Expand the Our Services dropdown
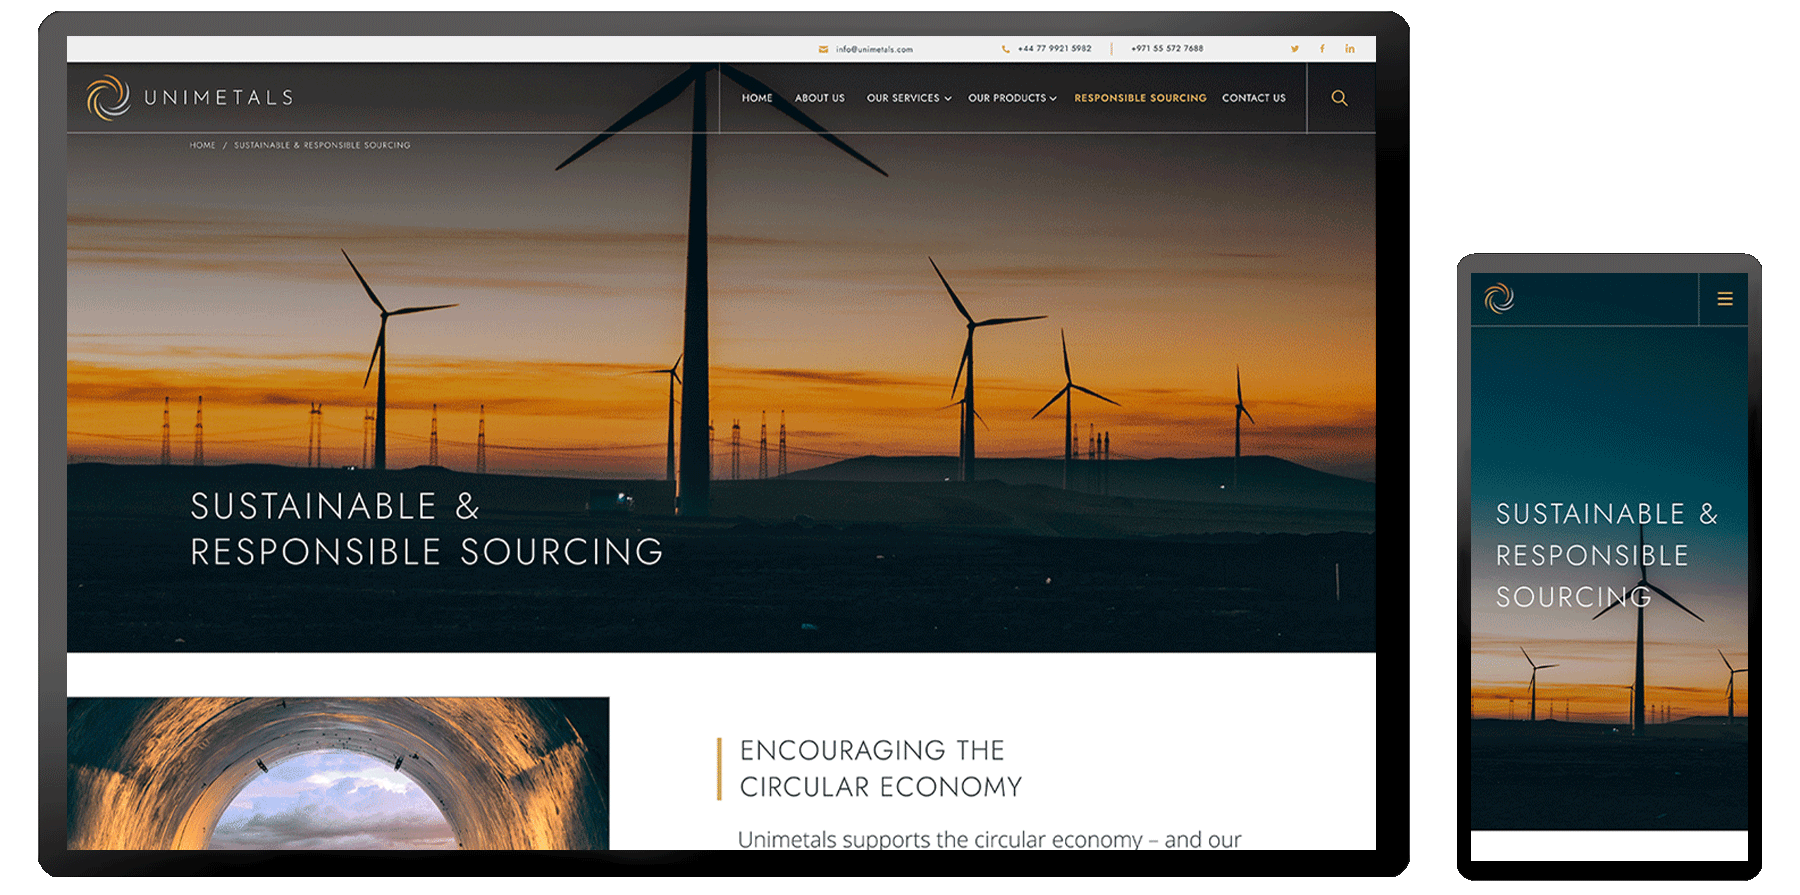The height and width of the screenshot is (895, 1800). tap(908, 98)
